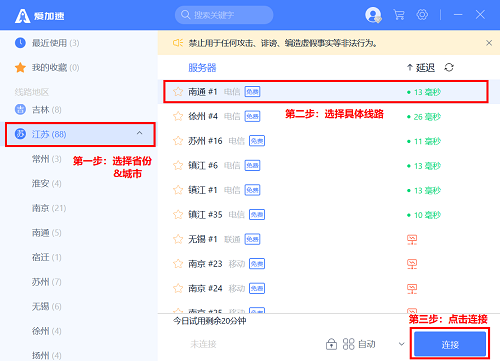Image resolution: width=500 pixels, height=361 pixels.
Task: Click the unavailable icon for 南京 #24
Action: point(412,289)
